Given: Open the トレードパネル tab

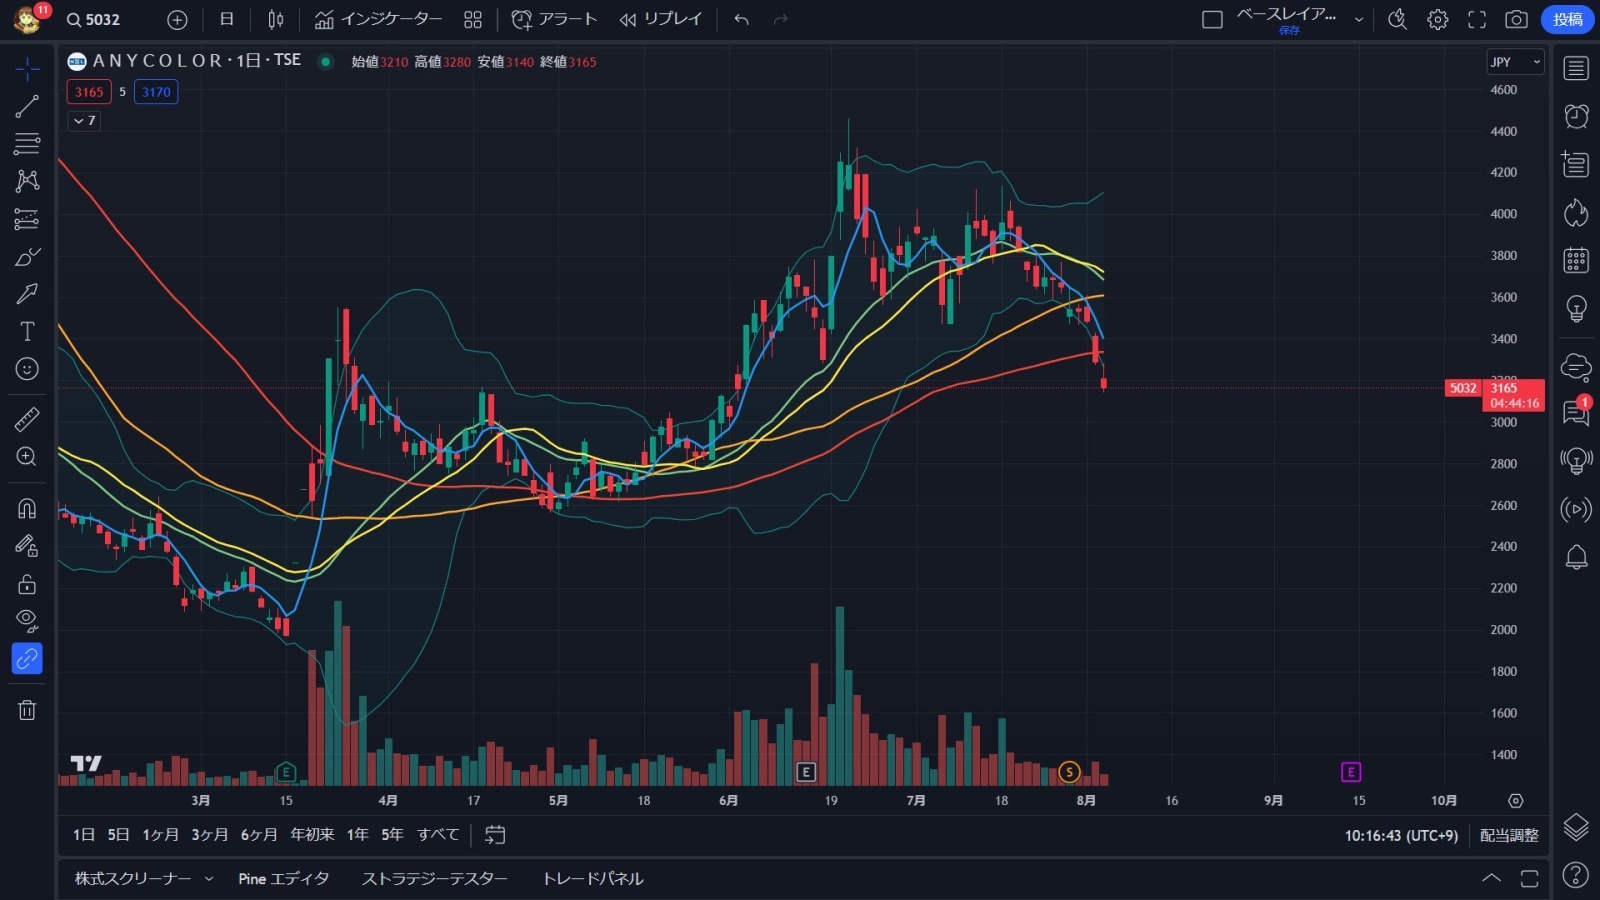Looking at the screenshot, I should click(593, 878).
